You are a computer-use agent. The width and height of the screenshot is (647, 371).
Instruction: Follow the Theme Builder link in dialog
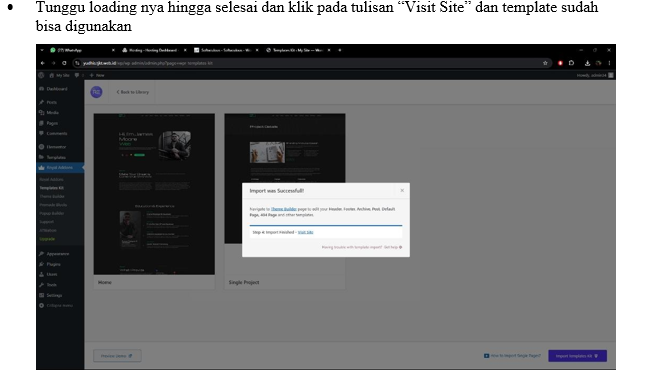tap(283, 209)
